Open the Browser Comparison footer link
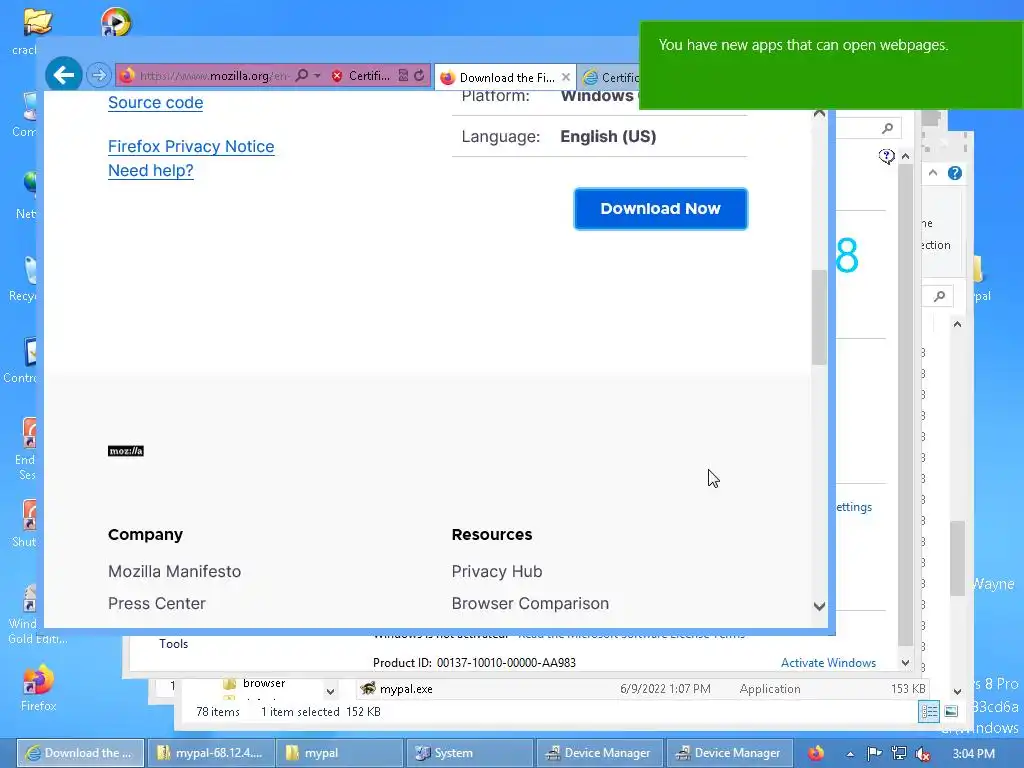The width and height of the screenshot is (1024, 768). 530,603
